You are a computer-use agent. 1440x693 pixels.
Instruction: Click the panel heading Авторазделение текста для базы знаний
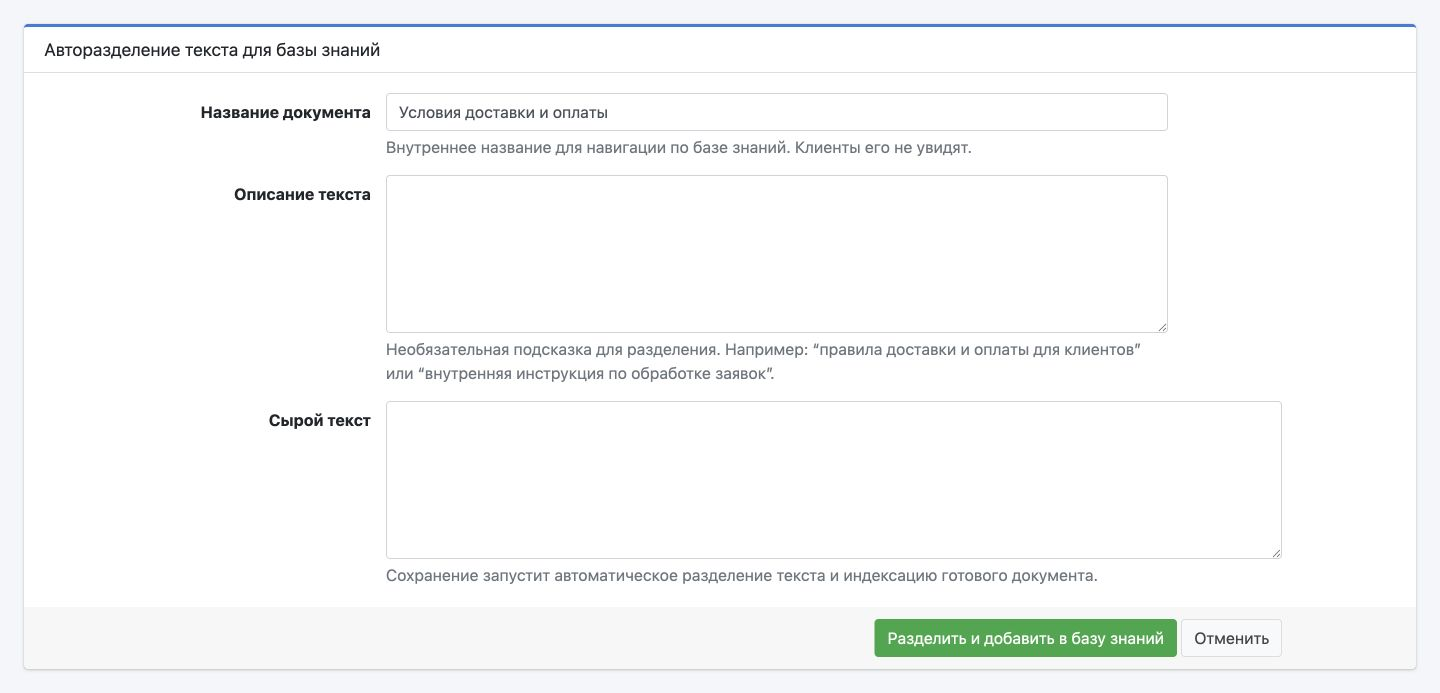(212, 49)
